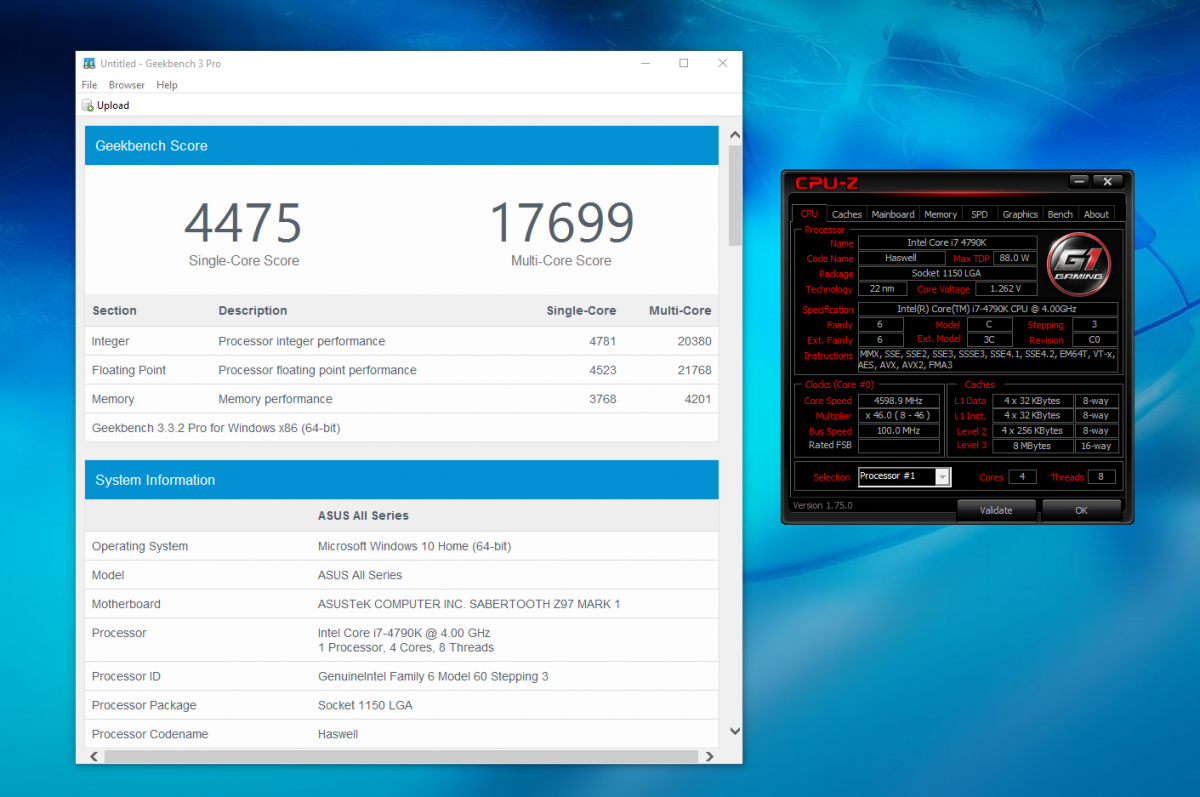Click the 17699 Multi-Core Score value

click(561, 223)
